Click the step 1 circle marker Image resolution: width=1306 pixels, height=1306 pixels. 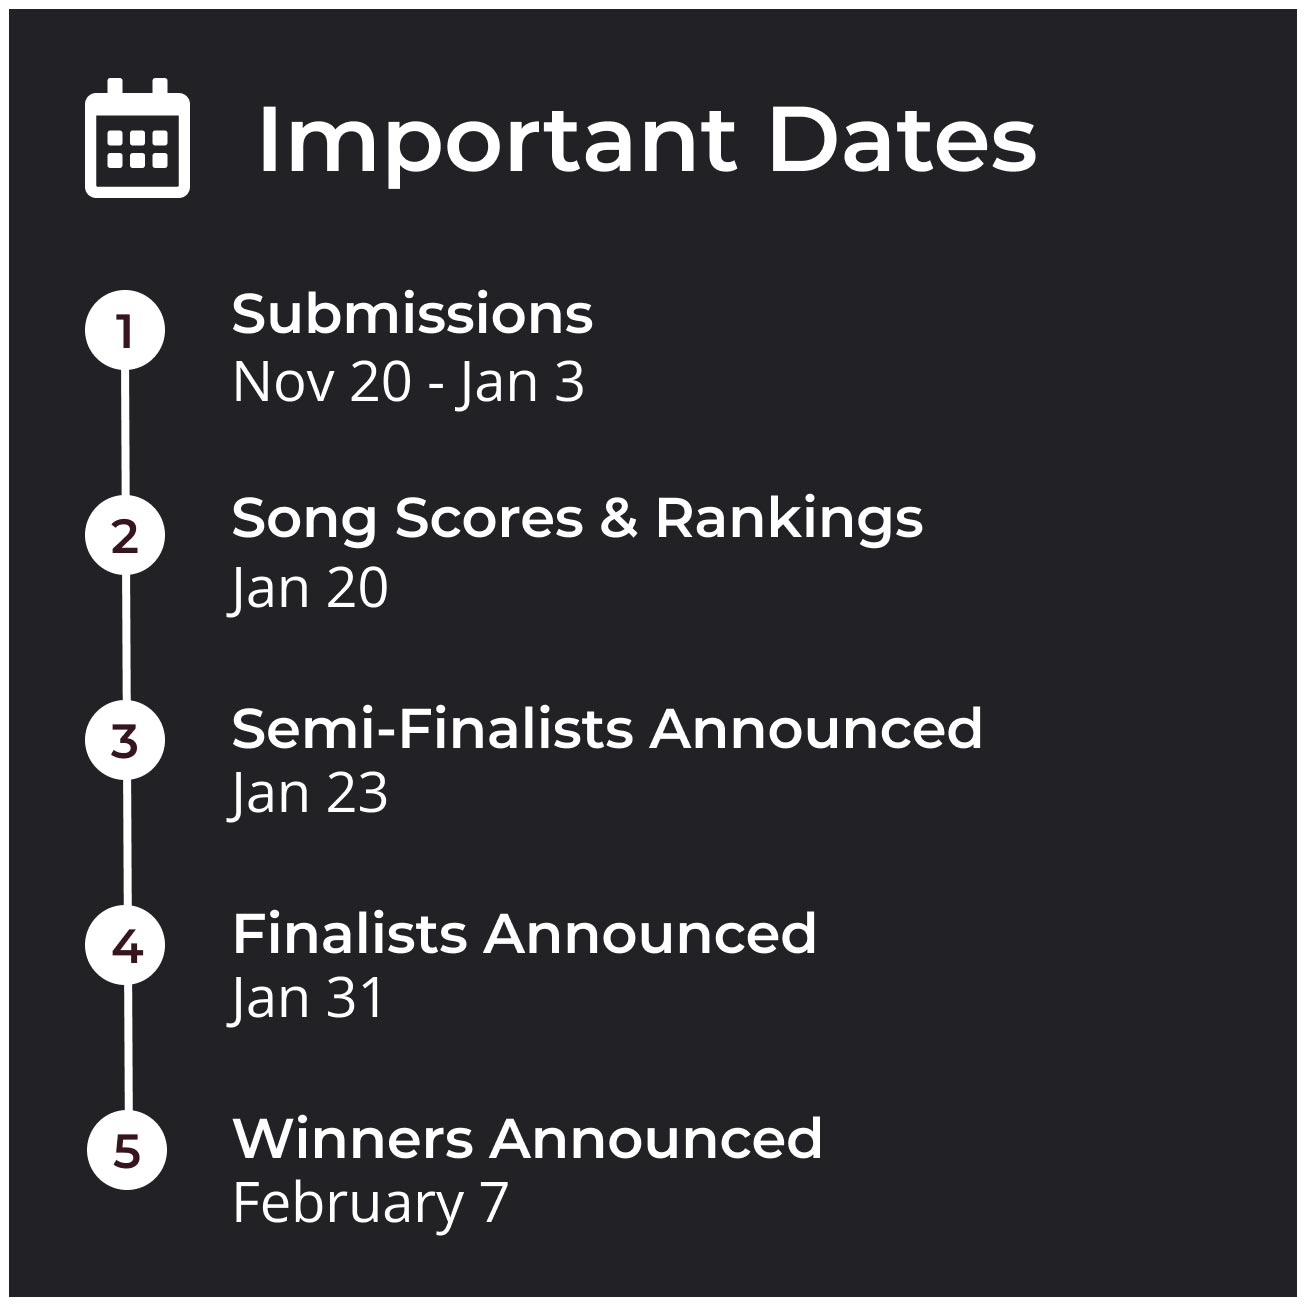tap(125, 330)
